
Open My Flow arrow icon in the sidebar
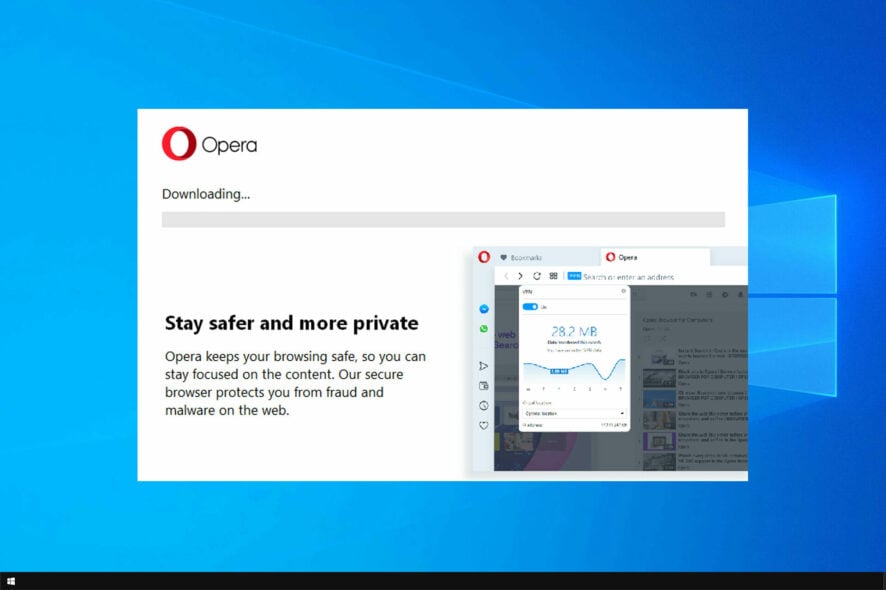[484, 366]
